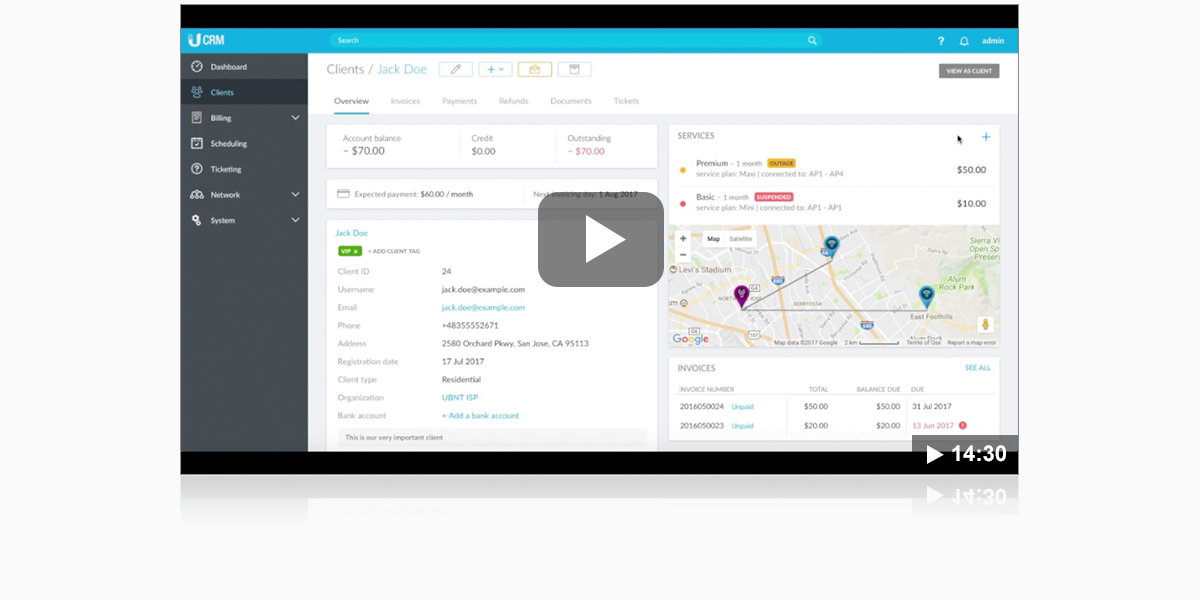1200x600 pixels.
Task: Open notifications via the bell icon
Action: click(x=964, y=40)
